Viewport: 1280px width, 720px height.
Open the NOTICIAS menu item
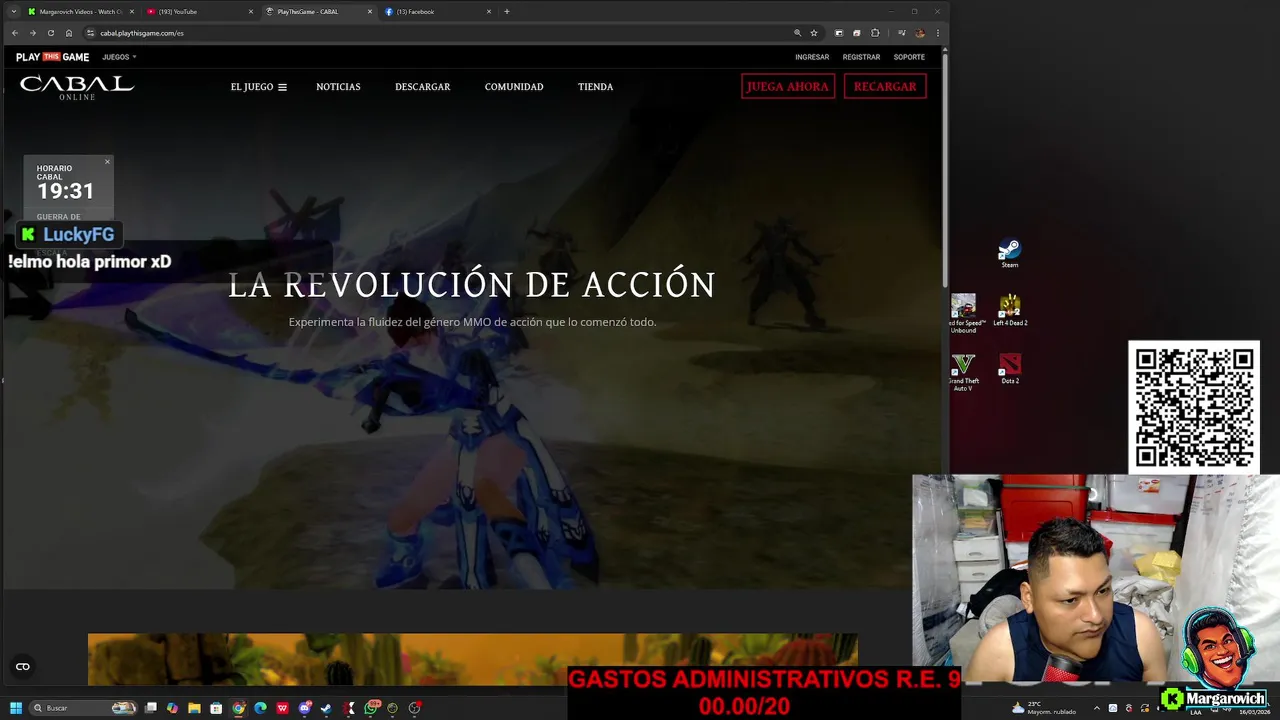pos(338,87)
